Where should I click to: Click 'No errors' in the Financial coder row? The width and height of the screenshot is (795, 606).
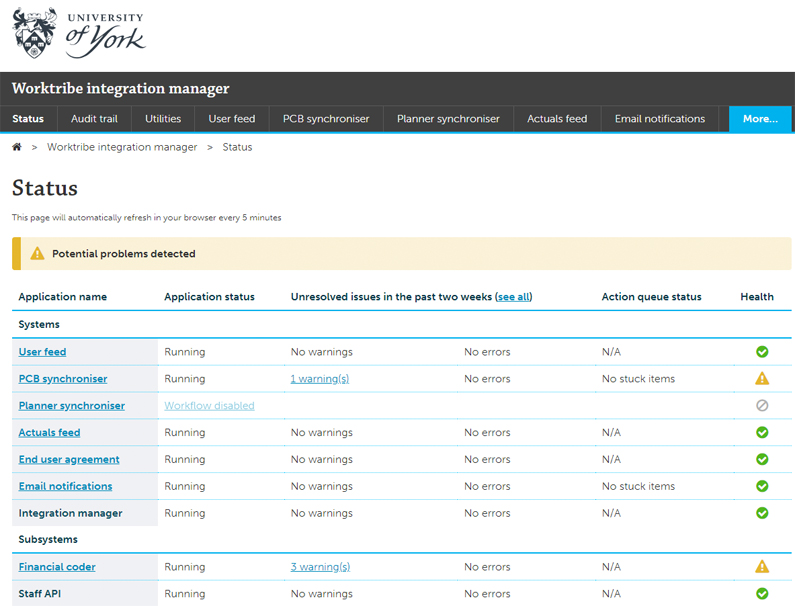pos(487,567)
